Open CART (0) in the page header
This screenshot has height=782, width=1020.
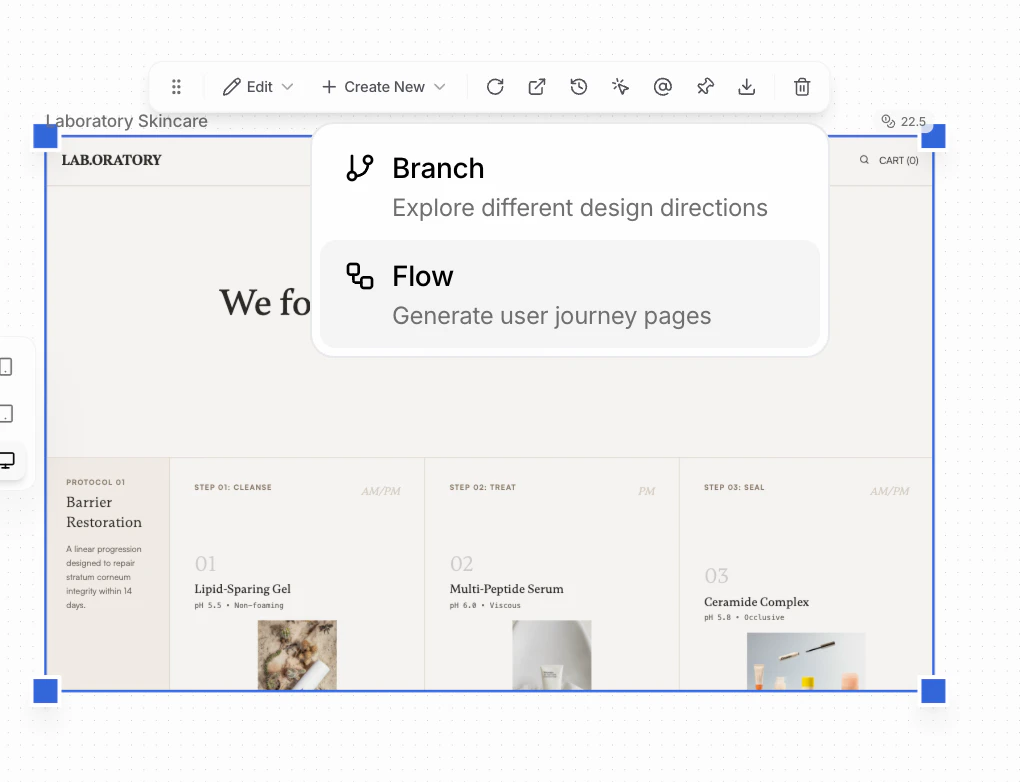[x=898, y=160]
